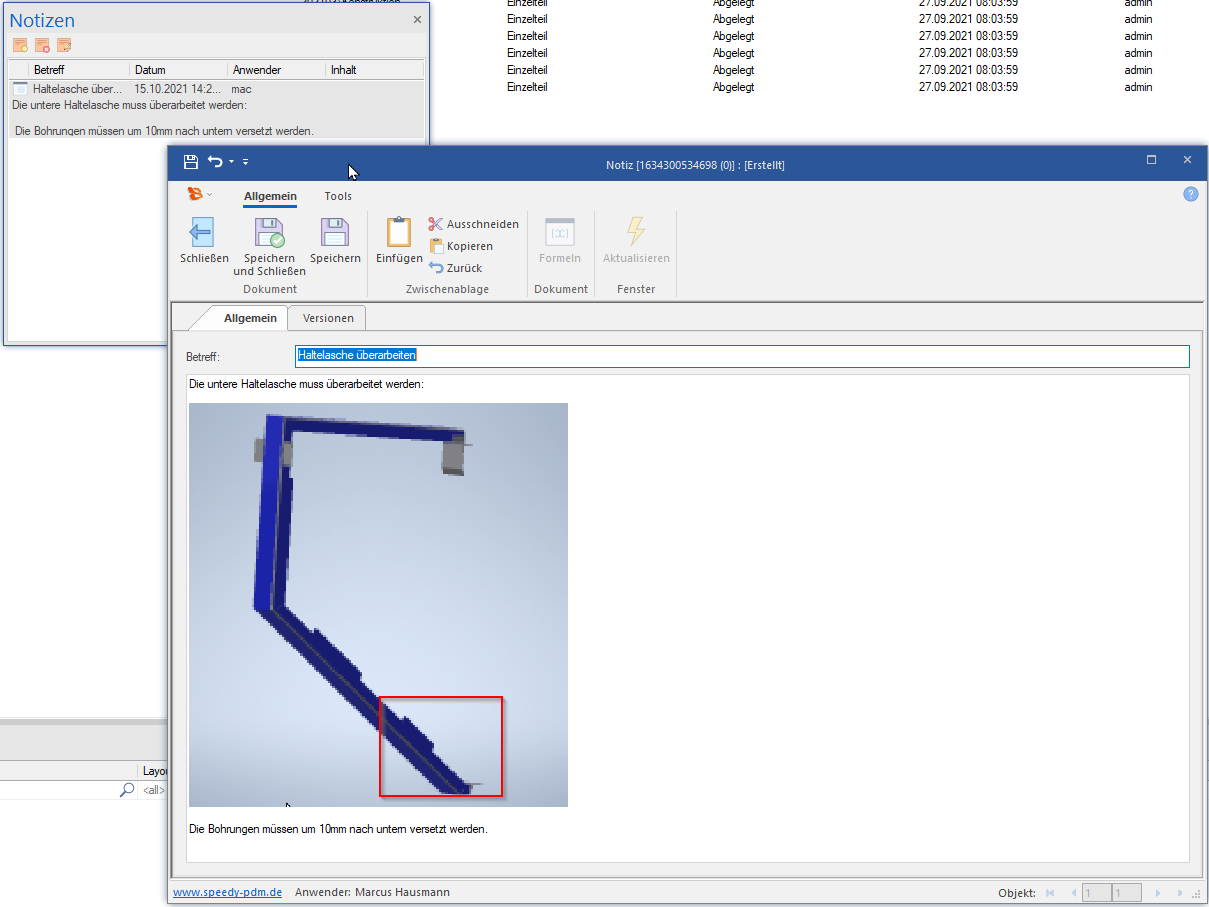Edit note icon in Notizen toolbar
The image size is (1209, 907).
click(64, 45)
